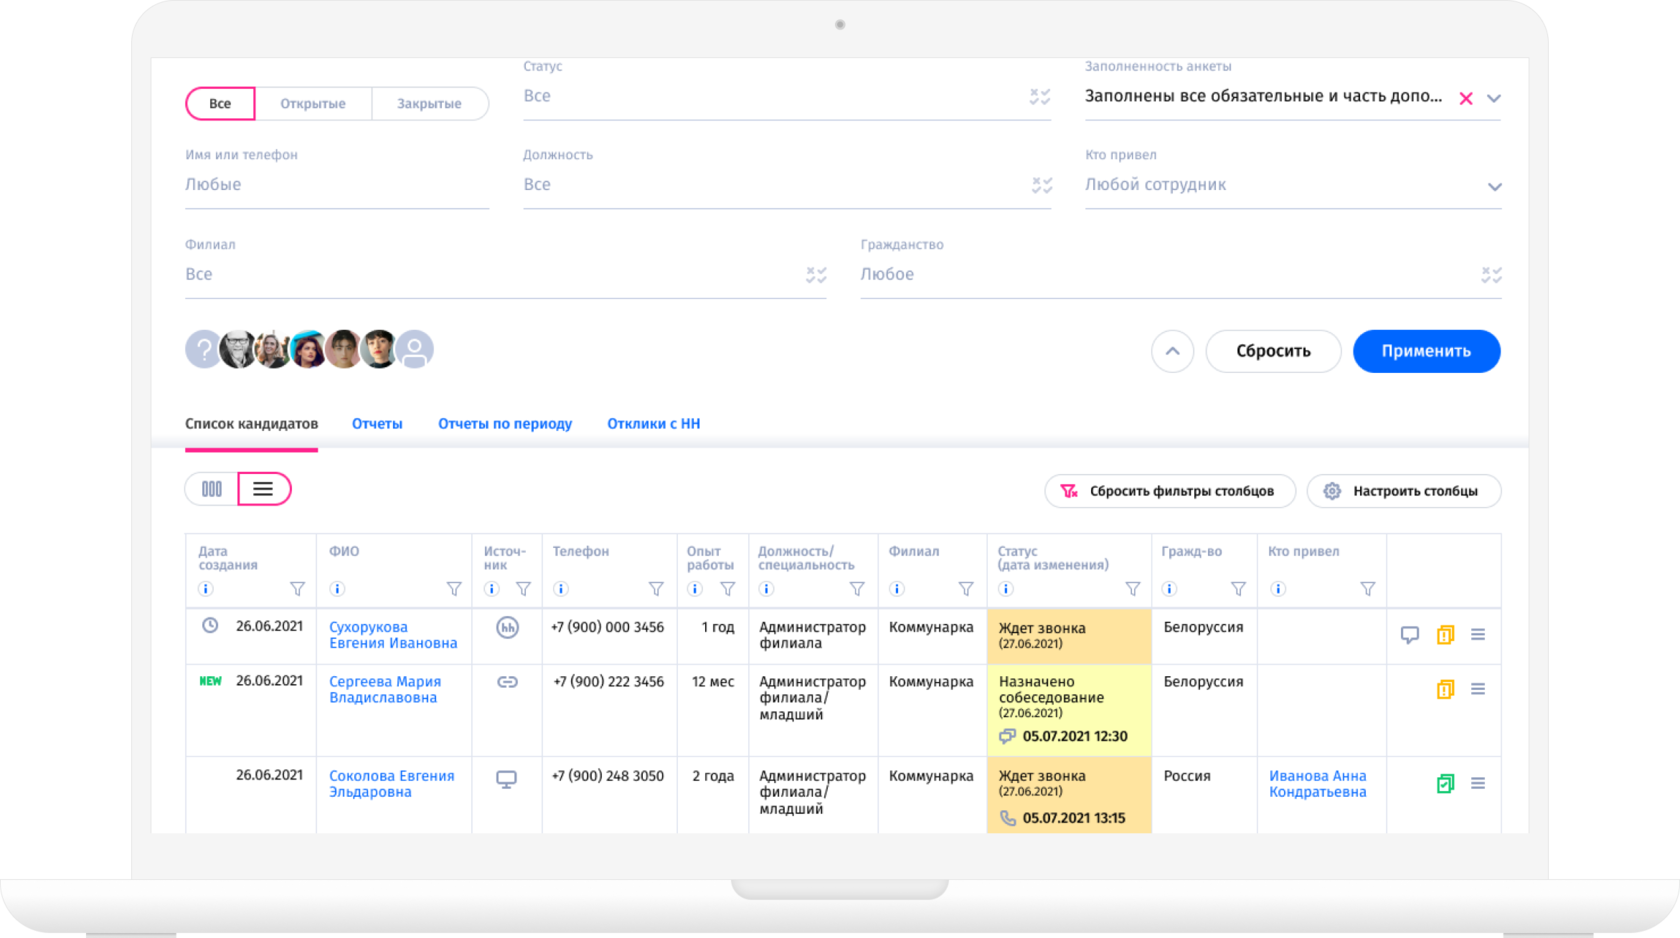Switch to Список кандидатов tab
Viewport: 1680px width, 938px height.
click(x=251, y=424)
